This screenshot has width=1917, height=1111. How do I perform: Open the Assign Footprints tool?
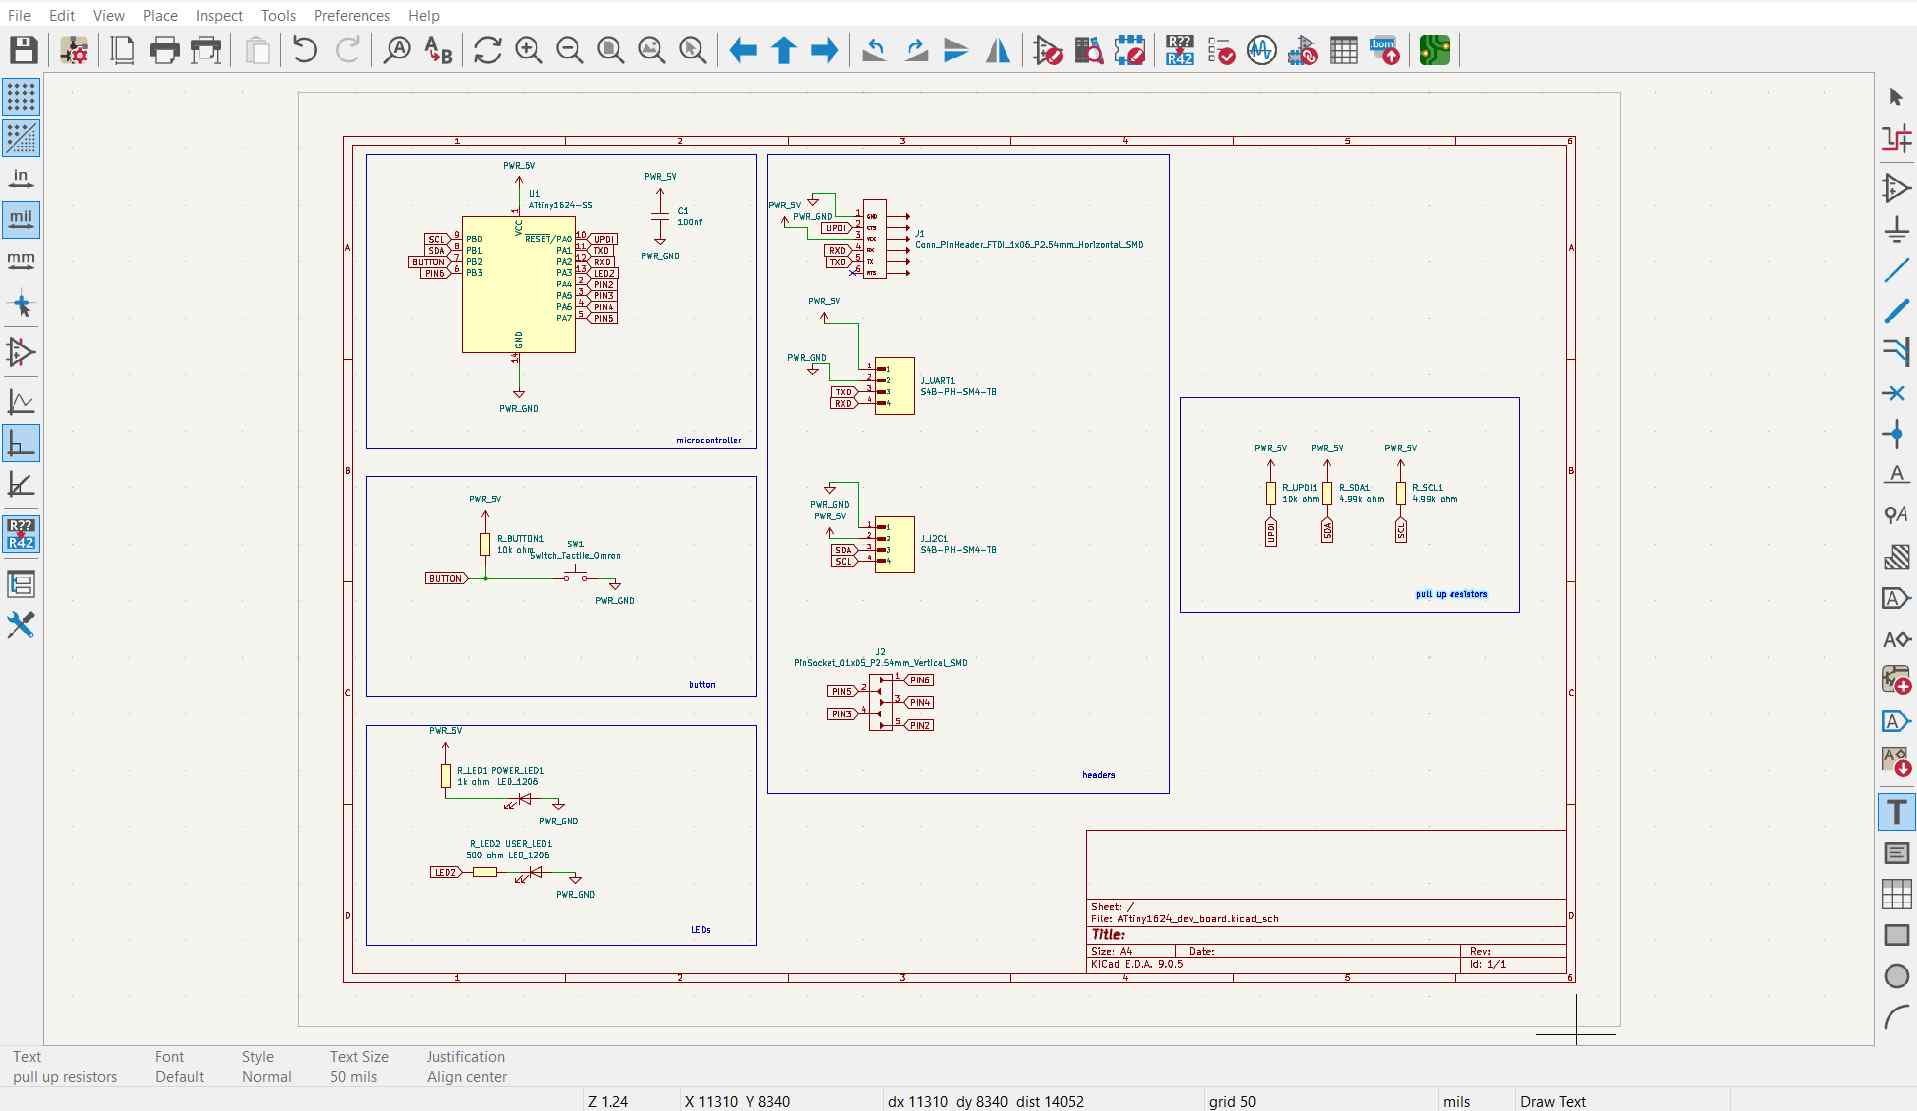(x=1303, y=50)
